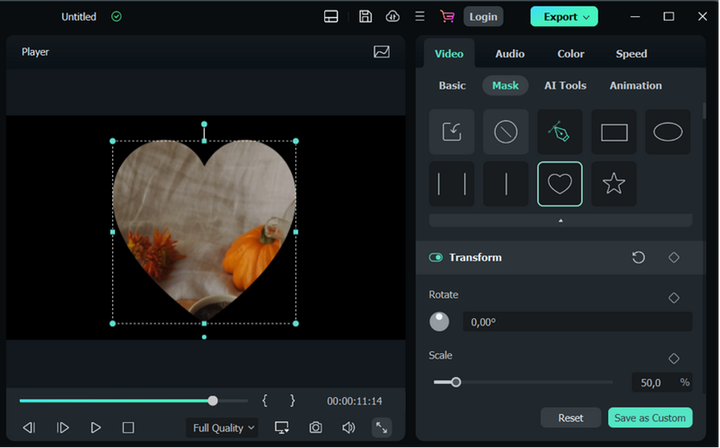This screenshot has height=448, width=720.
Task: Add keyframe for Scale
Action: (x=674, y=358)
